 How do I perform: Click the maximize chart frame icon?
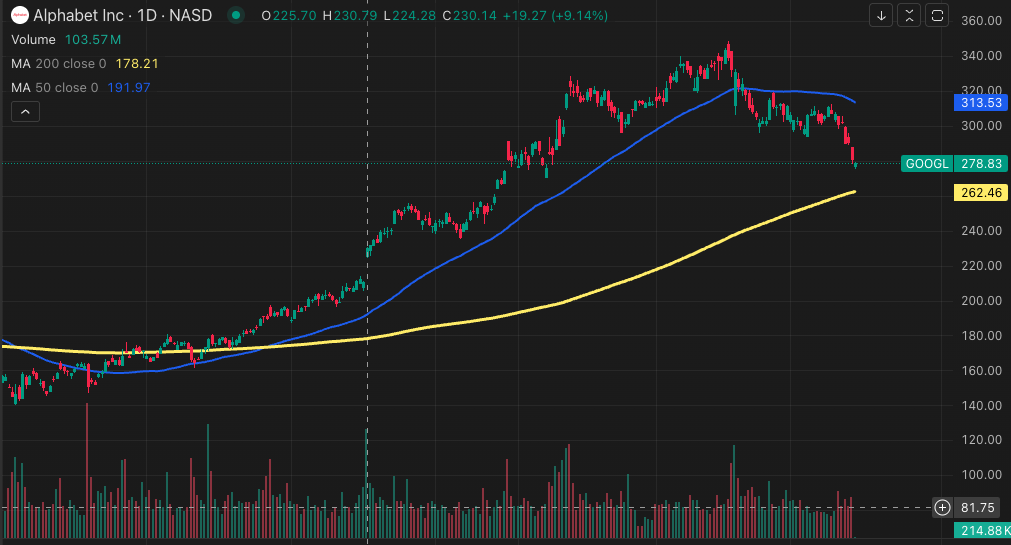click(x=937, y=15)
